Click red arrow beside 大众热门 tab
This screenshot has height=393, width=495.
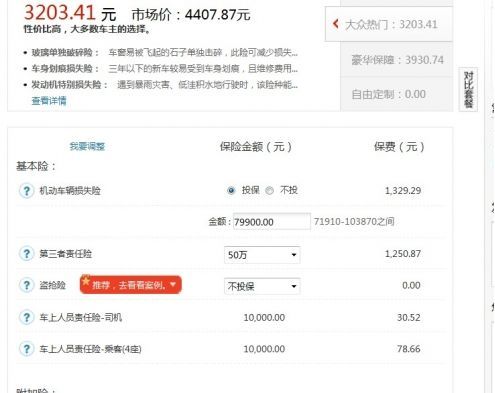[x=336, y=24]
